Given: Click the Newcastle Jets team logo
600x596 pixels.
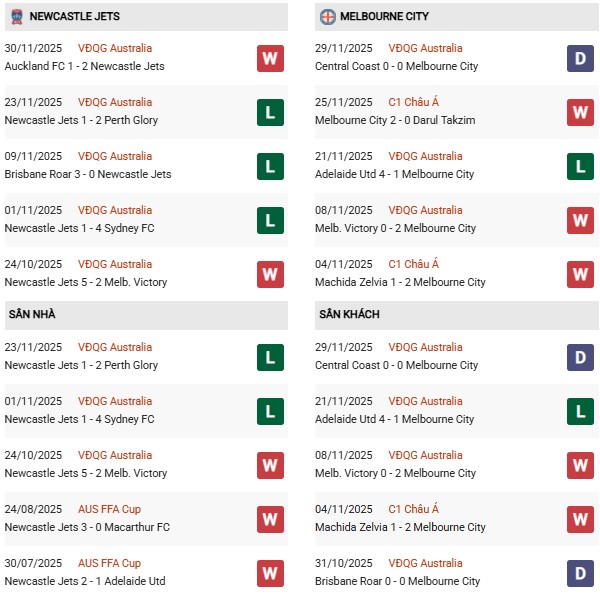Looking at the screenshot, I should pyautogui.click(x=16, y=16).
